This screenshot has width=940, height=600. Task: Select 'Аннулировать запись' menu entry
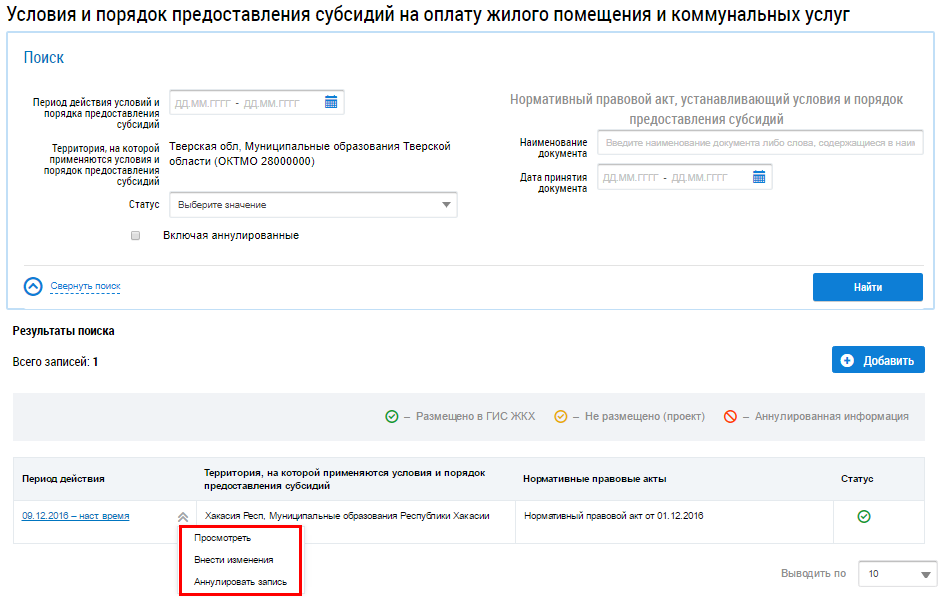click(x=239, y=582)
